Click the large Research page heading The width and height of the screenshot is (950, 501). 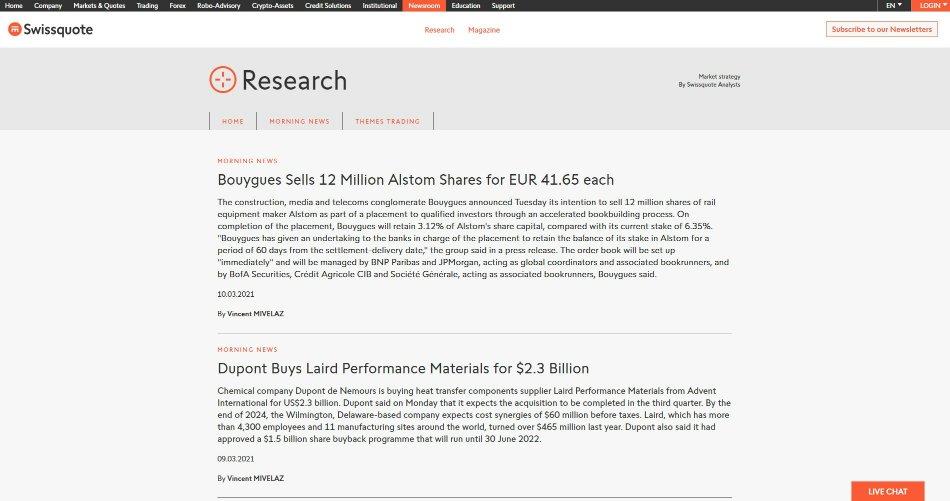pos(294,81)
